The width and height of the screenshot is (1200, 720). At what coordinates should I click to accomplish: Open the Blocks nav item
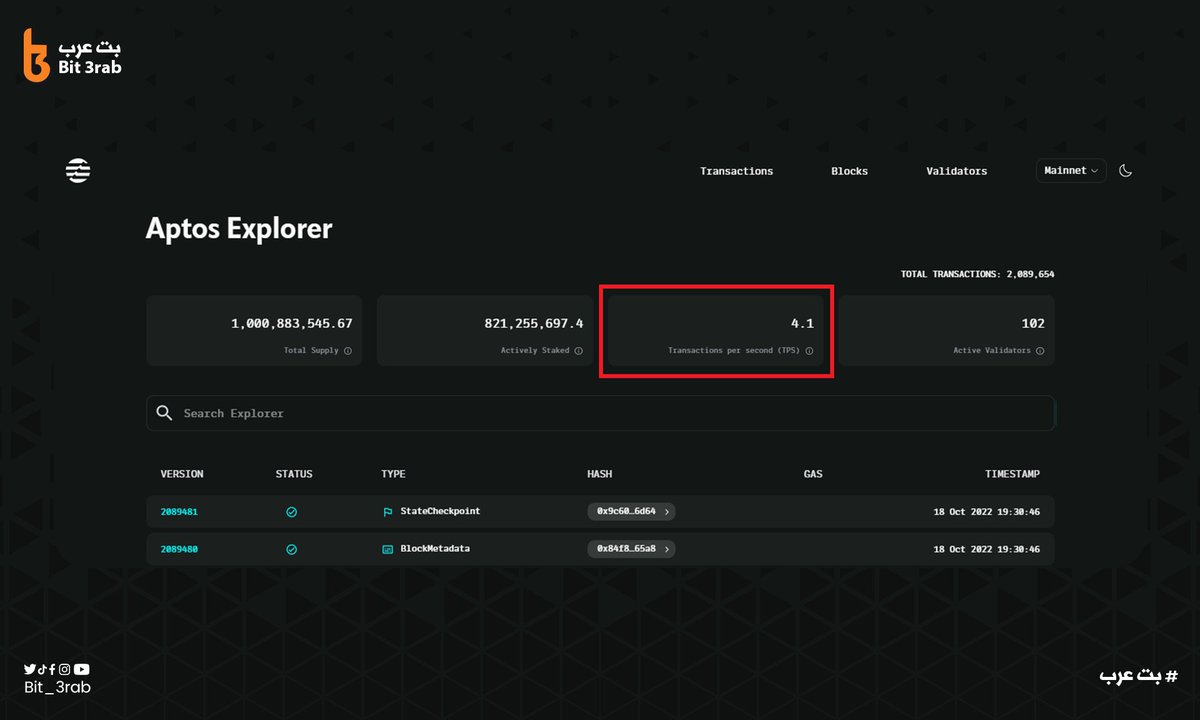coord(849,171)
